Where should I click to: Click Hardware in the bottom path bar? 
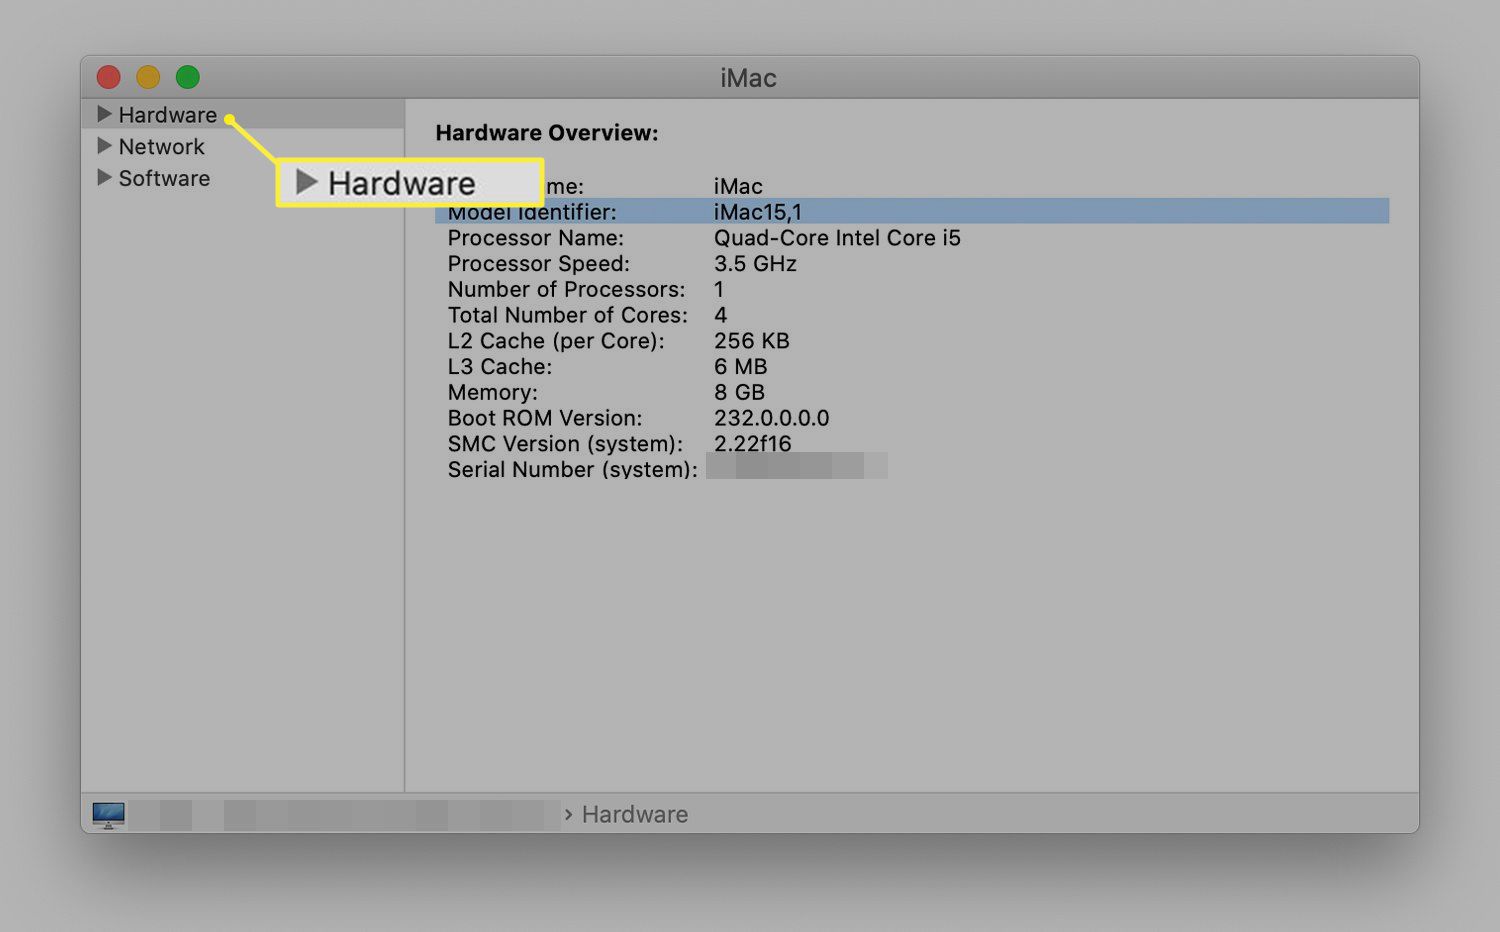[635, 815]
